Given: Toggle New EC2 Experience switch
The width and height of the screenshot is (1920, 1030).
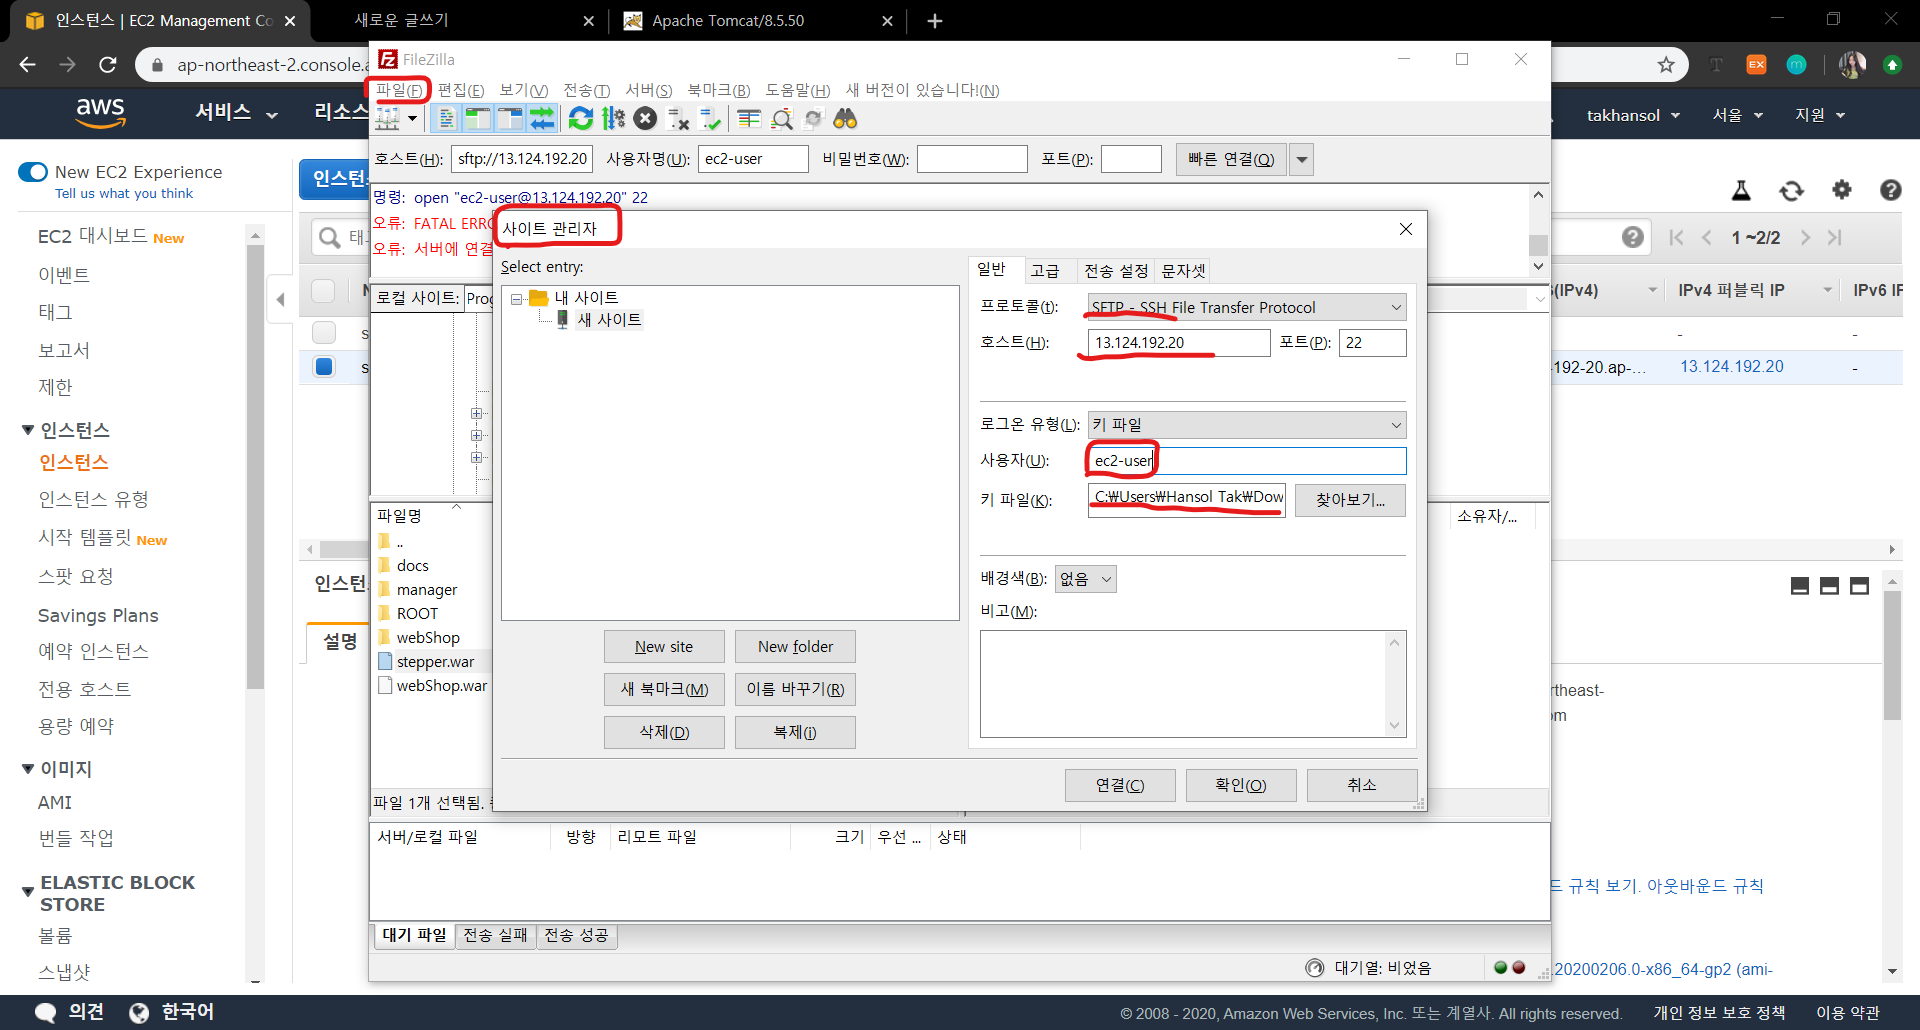Looking at the screenshot, I should (33, 172).
